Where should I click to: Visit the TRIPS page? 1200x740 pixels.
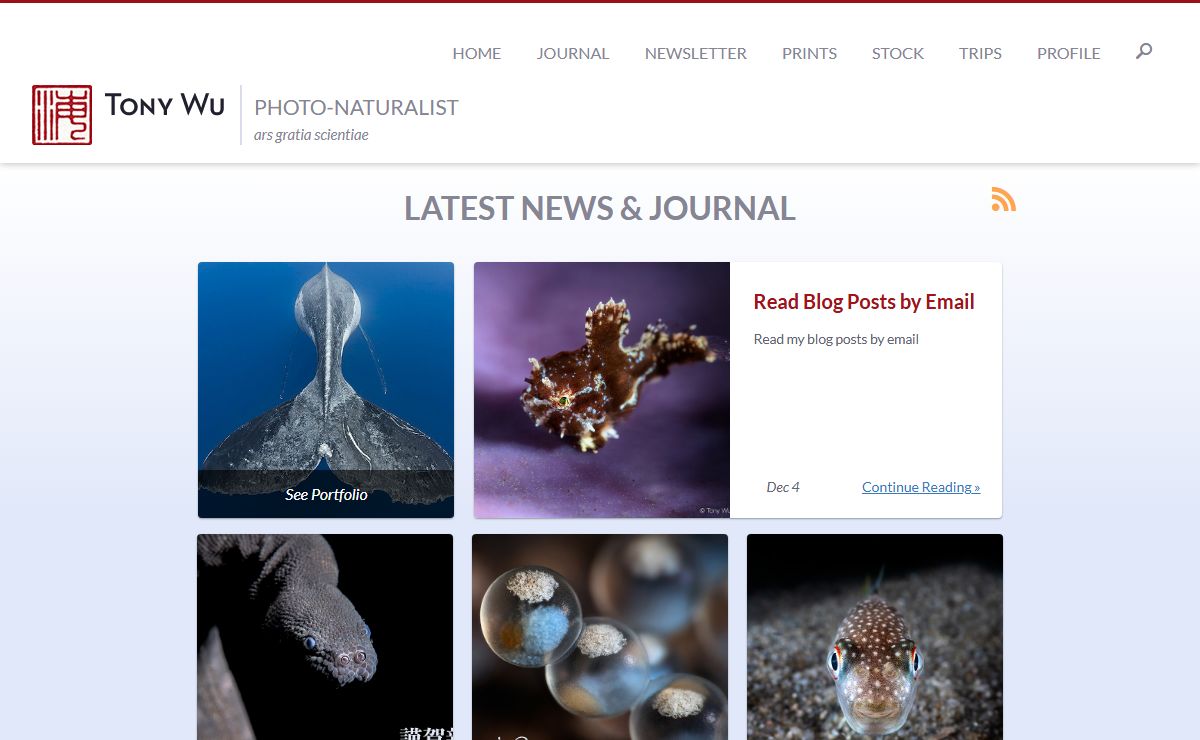[980, 54]
